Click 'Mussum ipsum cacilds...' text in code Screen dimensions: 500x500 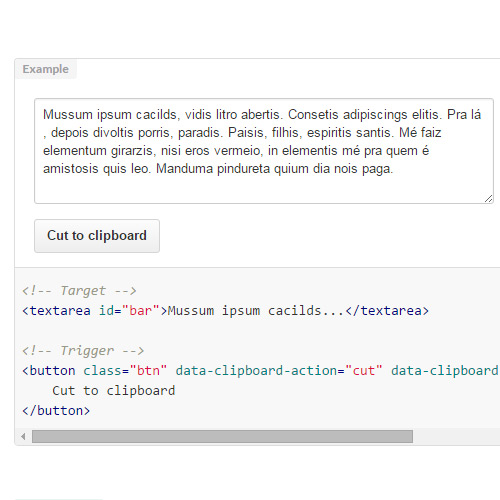pyautogui.click(x=255, y=311)
